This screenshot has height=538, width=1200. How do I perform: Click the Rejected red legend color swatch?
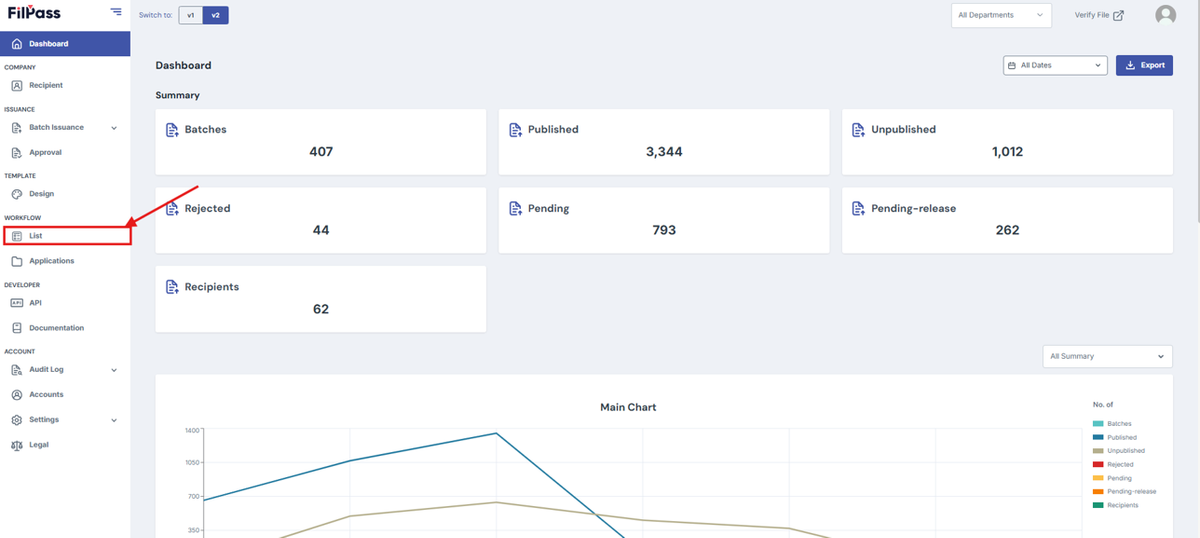pos(1097,464)
